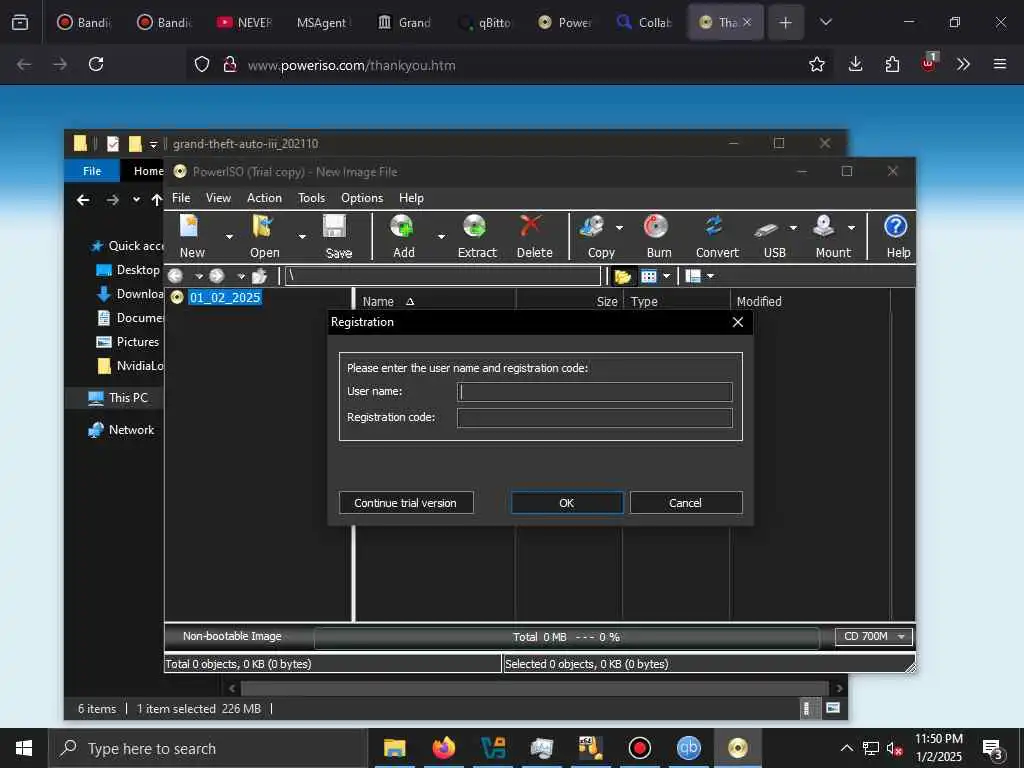Open browser downloads panel
This screenshot has width=1024, height=768.
click(x=855, y=64)
